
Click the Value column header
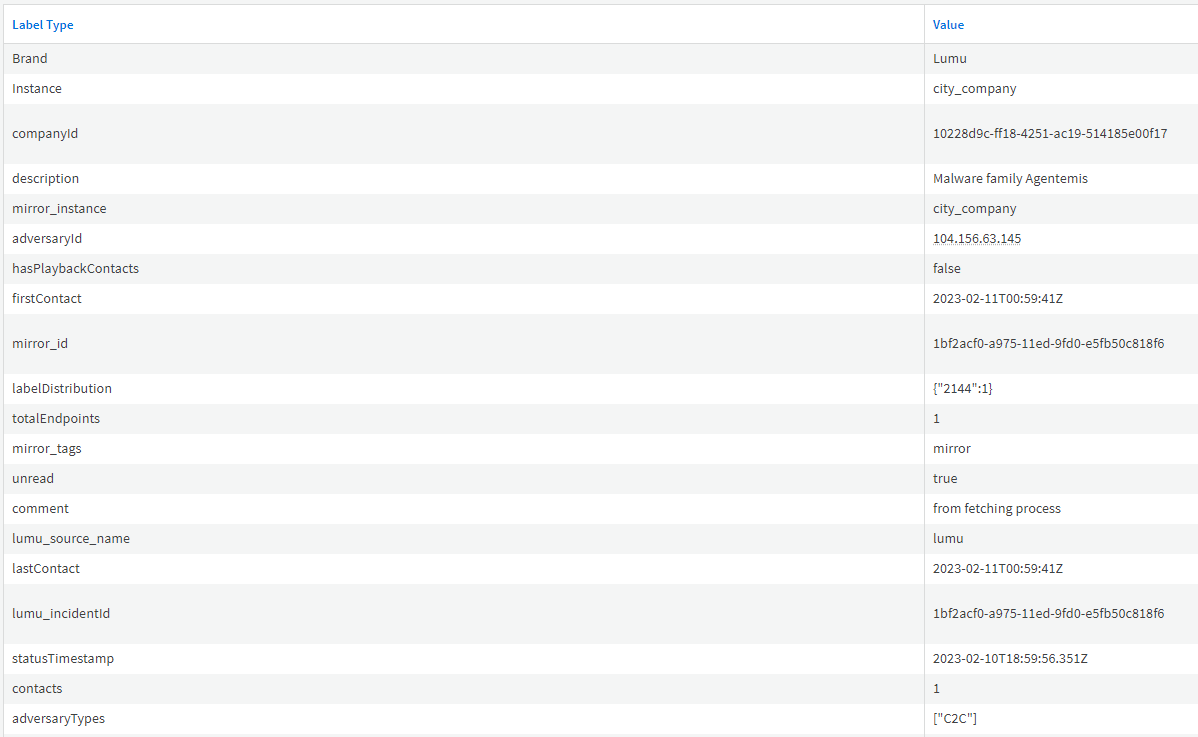[948, 25]
